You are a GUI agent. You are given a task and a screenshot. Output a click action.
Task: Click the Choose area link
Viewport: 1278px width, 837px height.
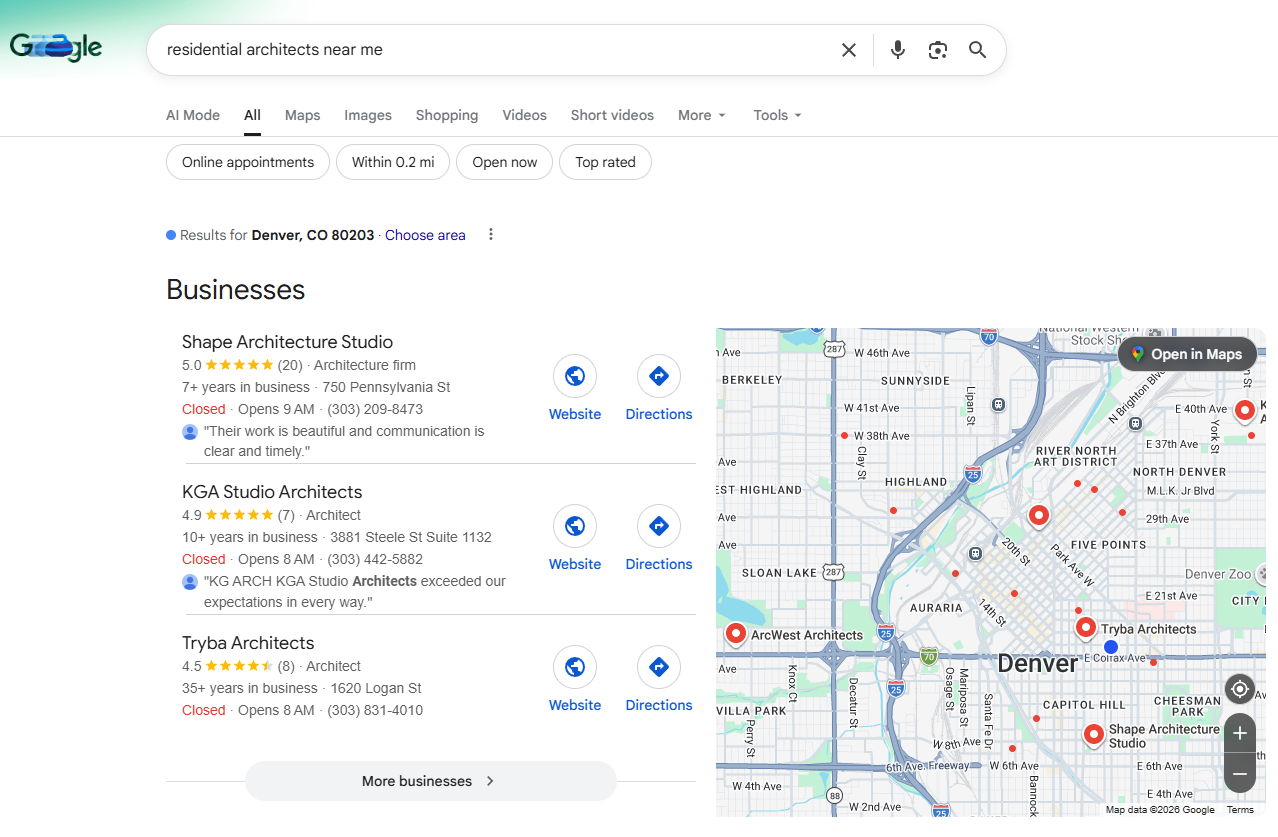coord(425,235)
